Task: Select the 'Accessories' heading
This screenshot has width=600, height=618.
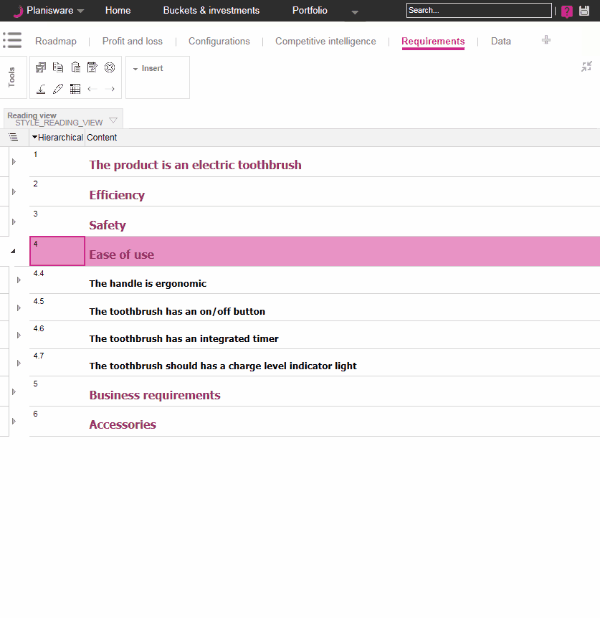Action: pyautogui.click(x=123, y=424)
